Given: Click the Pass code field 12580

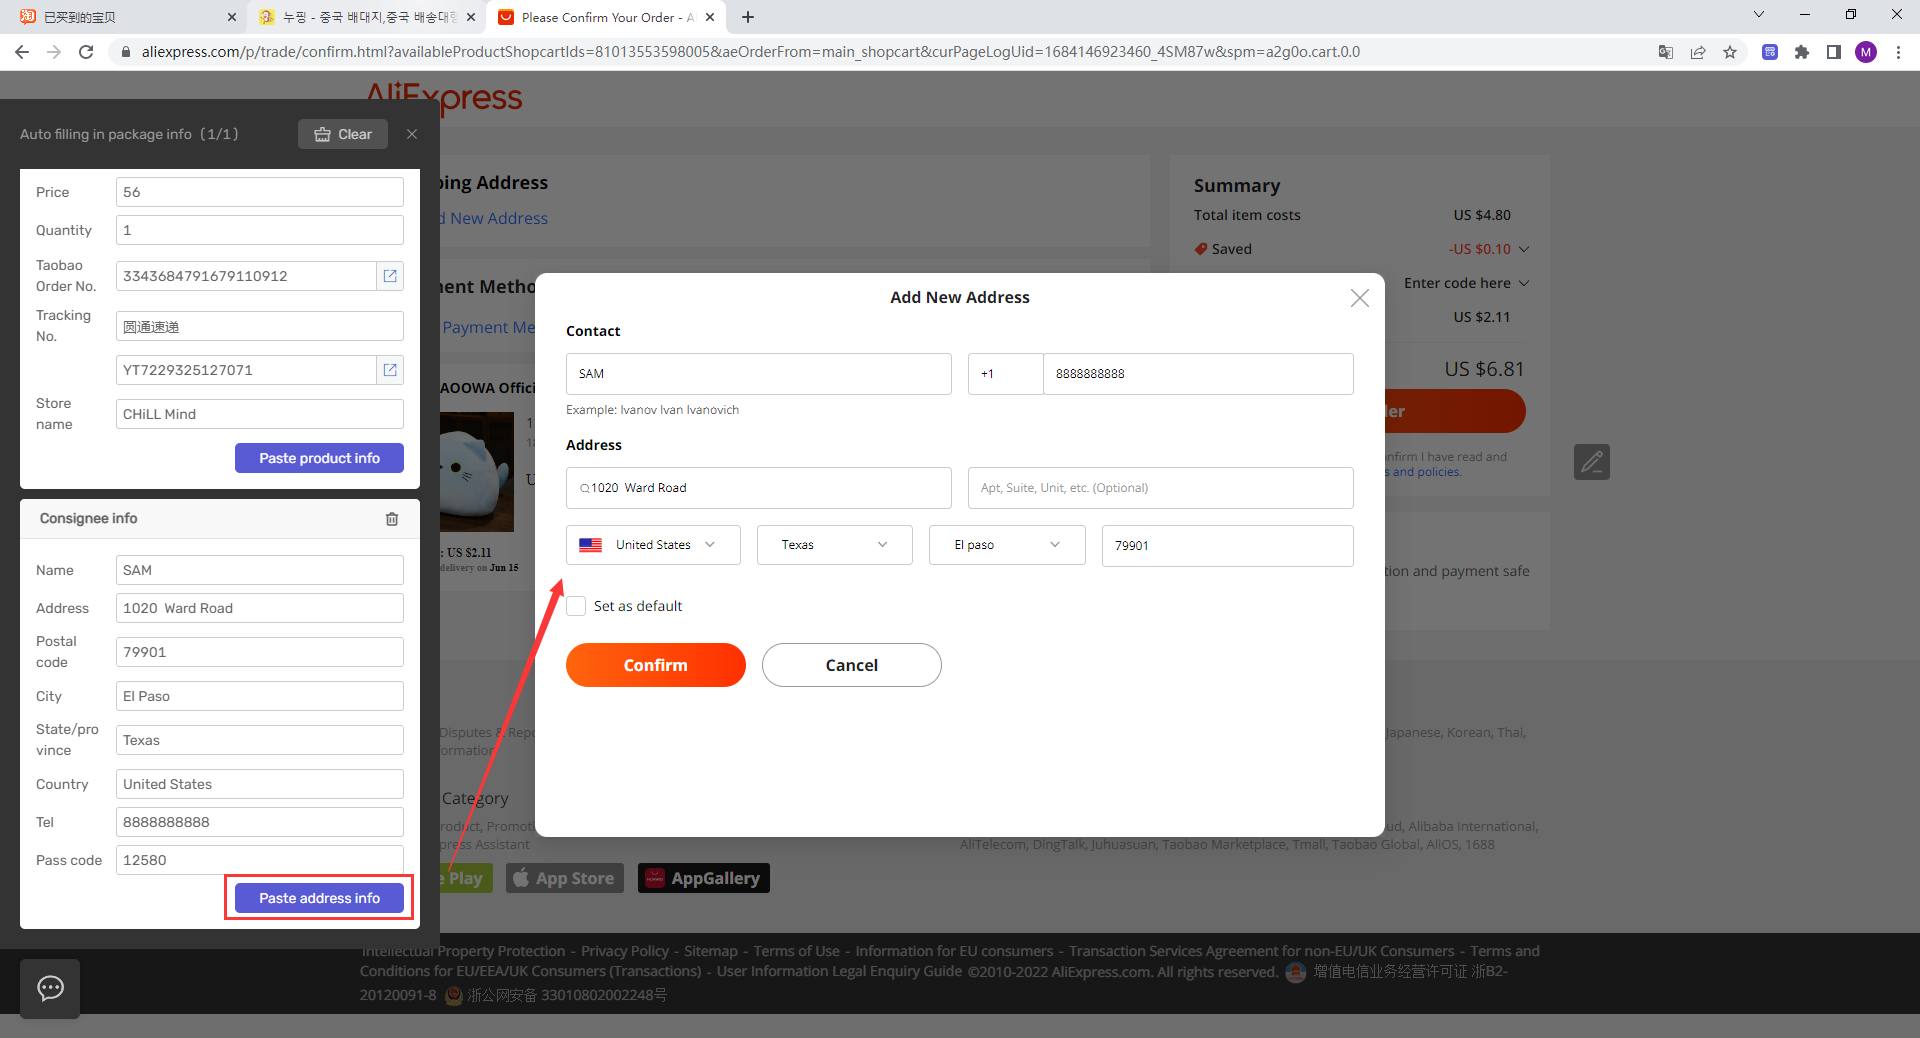Looking at the screenshot, I should click(260, 860).
